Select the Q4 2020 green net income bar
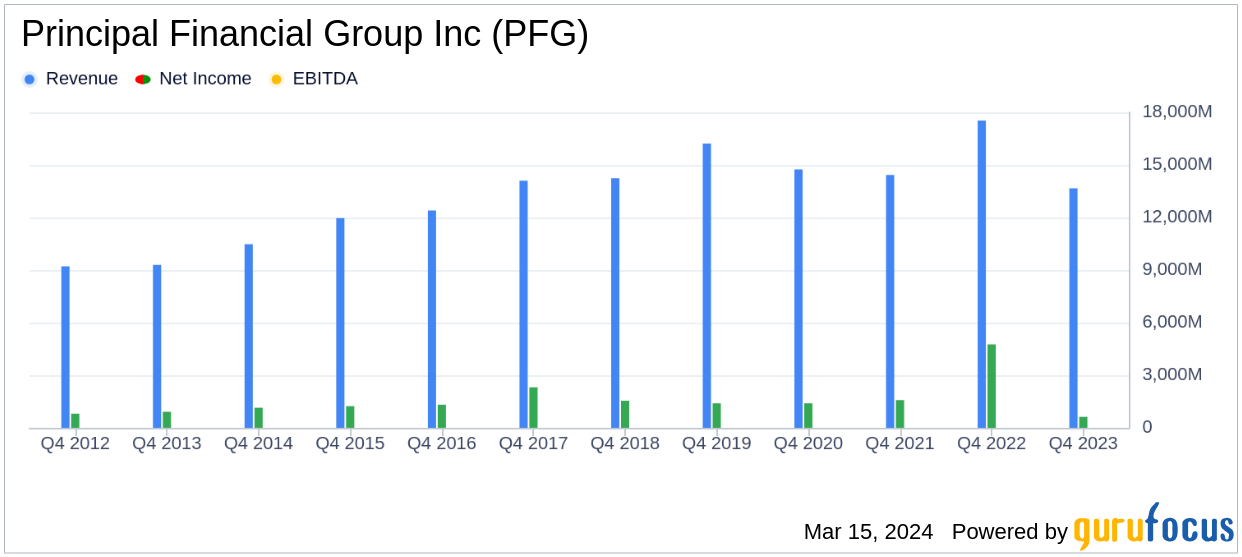 click(x=809, y=416)
